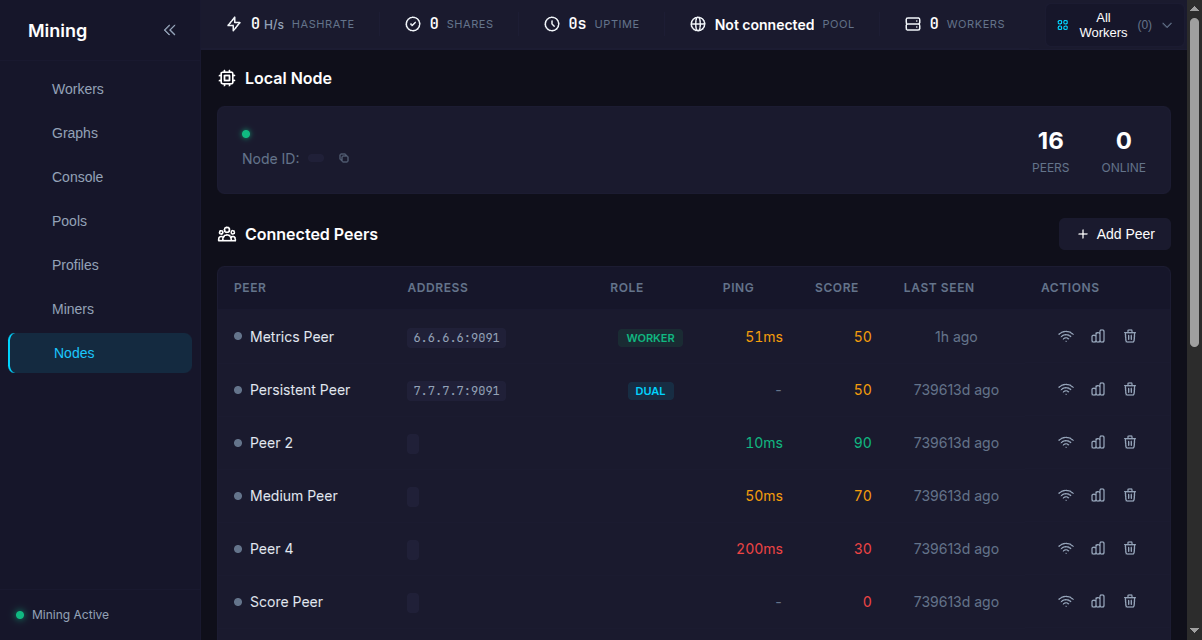
Task: Open stats chart for Peer 4
Action: pos(1098,549)
